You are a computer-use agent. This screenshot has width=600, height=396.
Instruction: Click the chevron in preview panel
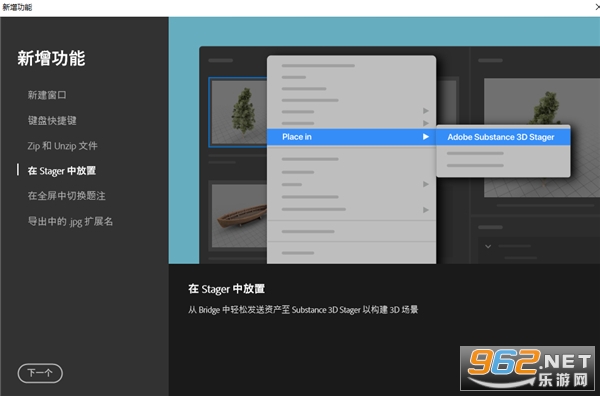(x=488, y=246)
